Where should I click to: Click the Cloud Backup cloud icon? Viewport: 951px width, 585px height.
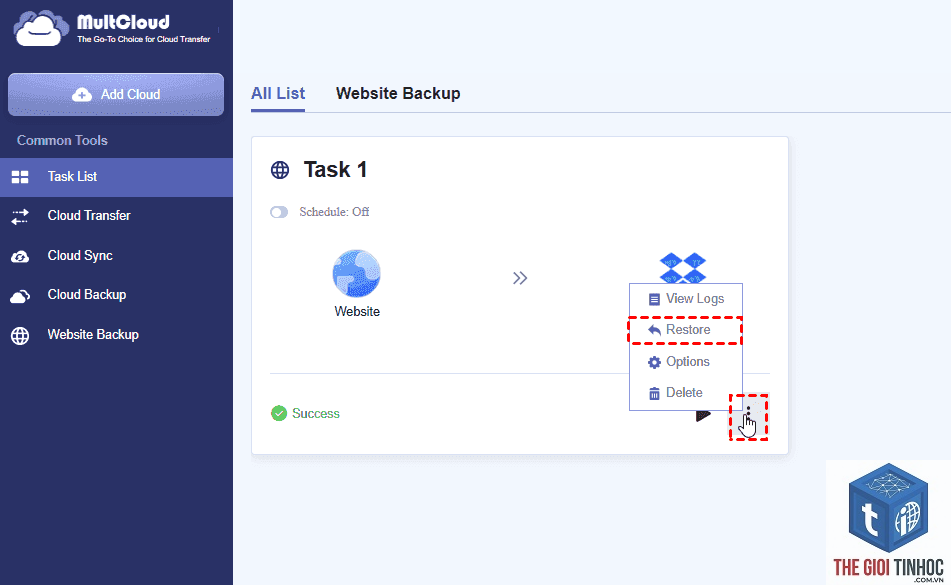(20, 296)
